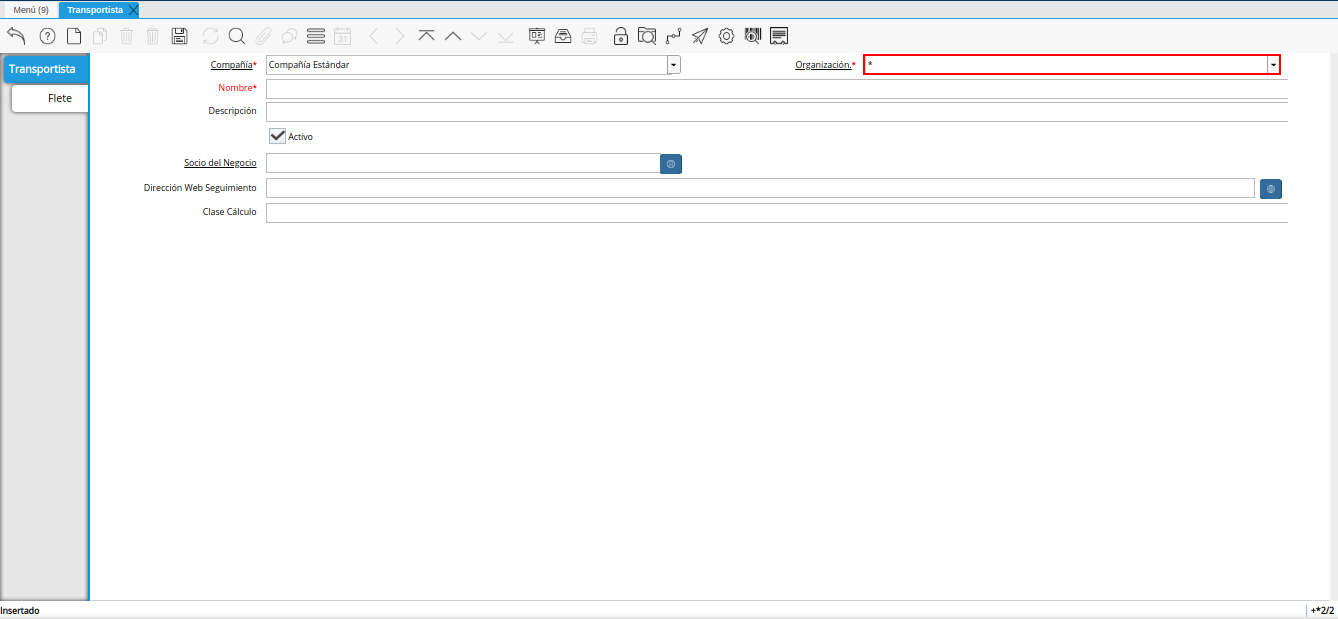Click the calendar history icon
The image size is (1338, 619).
[x=342, y=36]
